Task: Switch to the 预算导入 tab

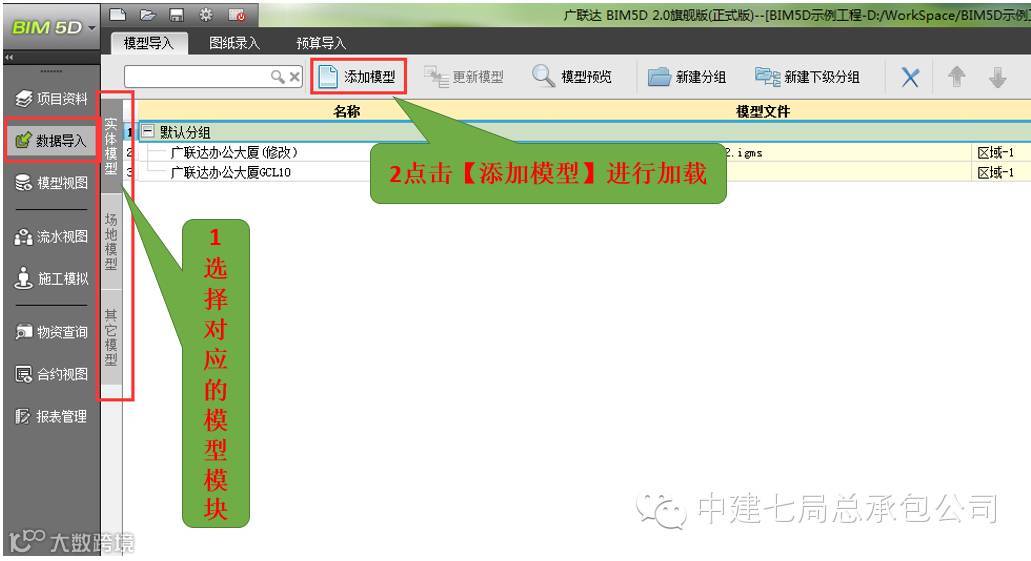Action: [320, 43]
